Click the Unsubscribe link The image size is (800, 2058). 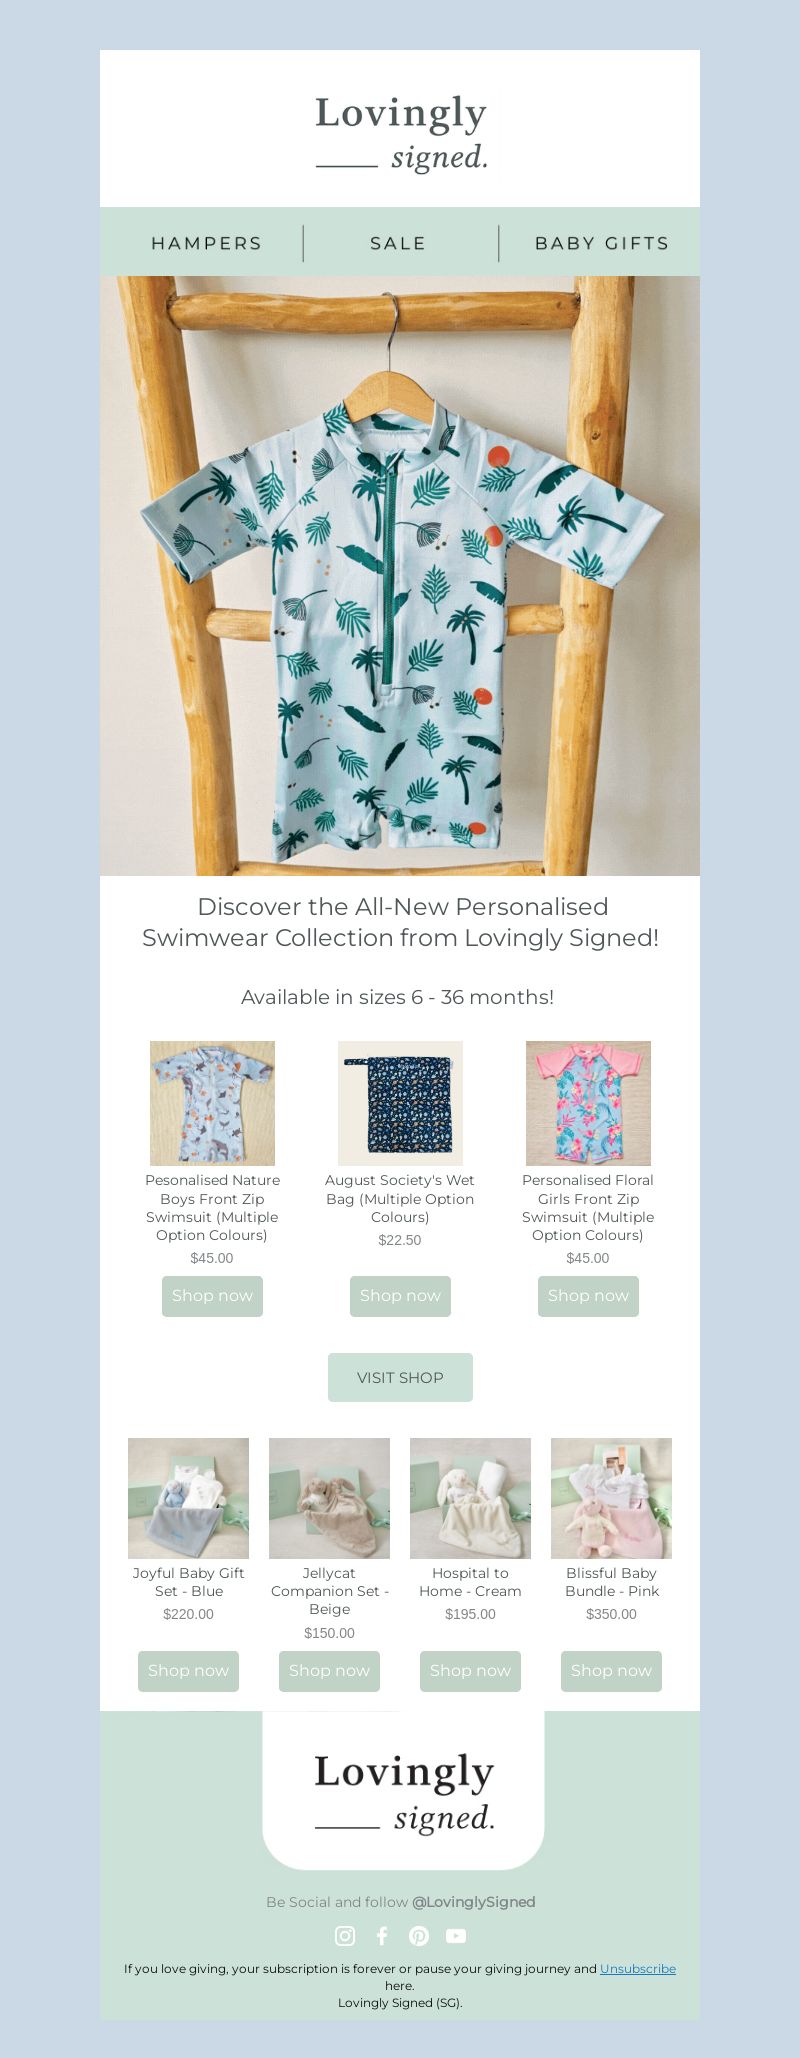pos(638,1968)
